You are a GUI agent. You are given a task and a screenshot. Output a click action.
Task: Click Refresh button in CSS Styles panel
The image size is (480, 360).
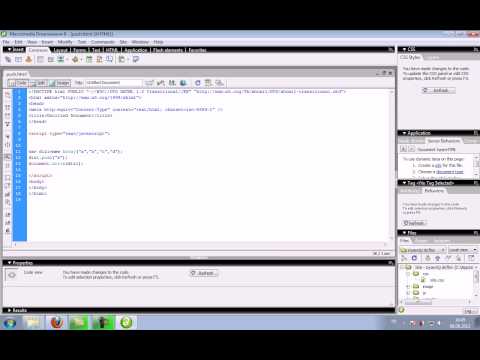(438, 90)
